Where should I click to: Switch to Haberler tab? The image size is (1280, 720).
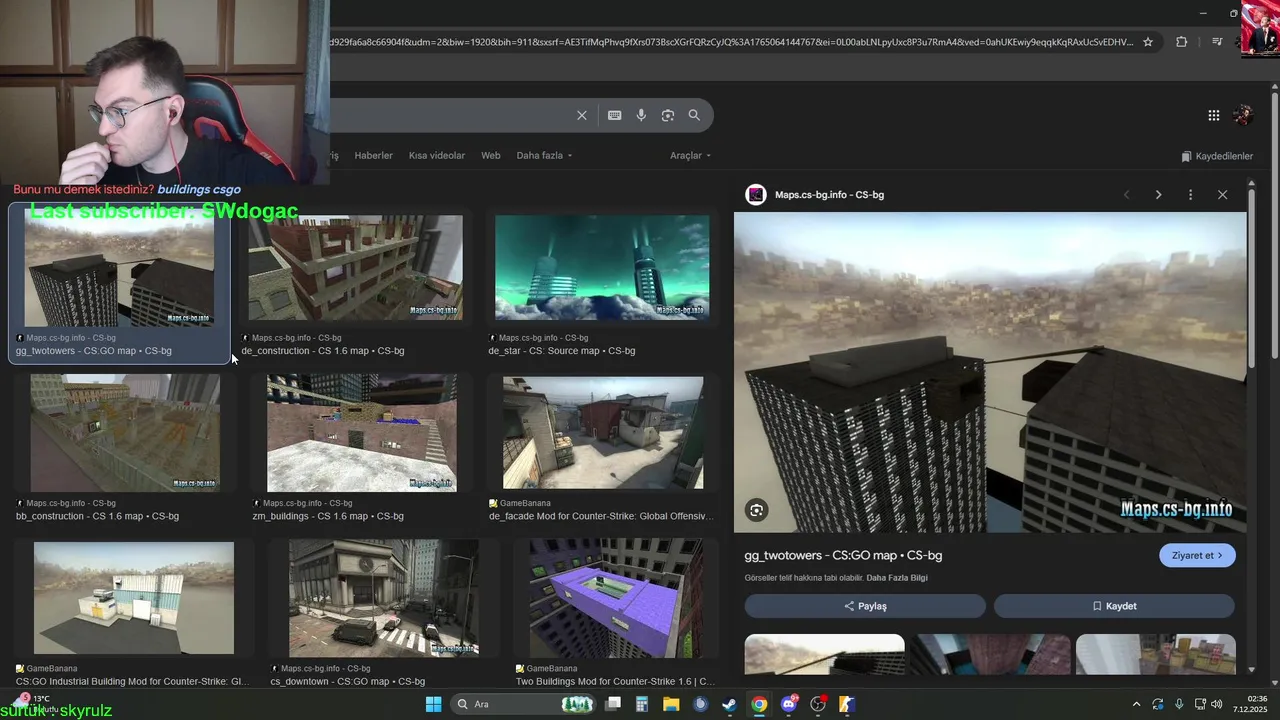tap(373, 156)
